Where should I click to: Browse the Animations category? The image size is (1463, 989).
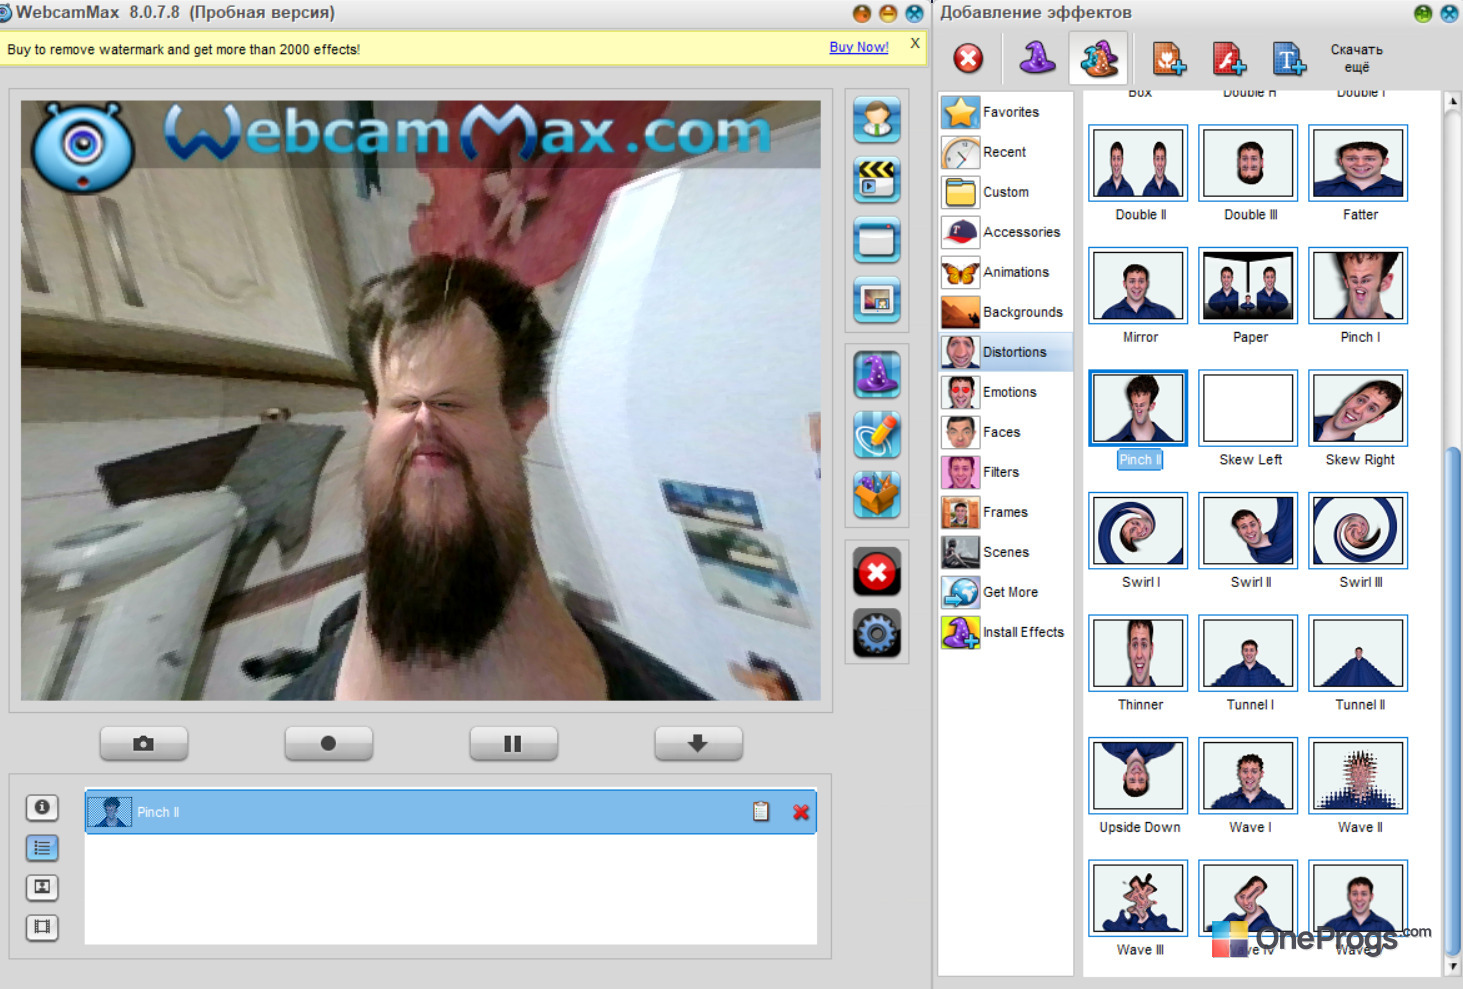[1005, 272]
